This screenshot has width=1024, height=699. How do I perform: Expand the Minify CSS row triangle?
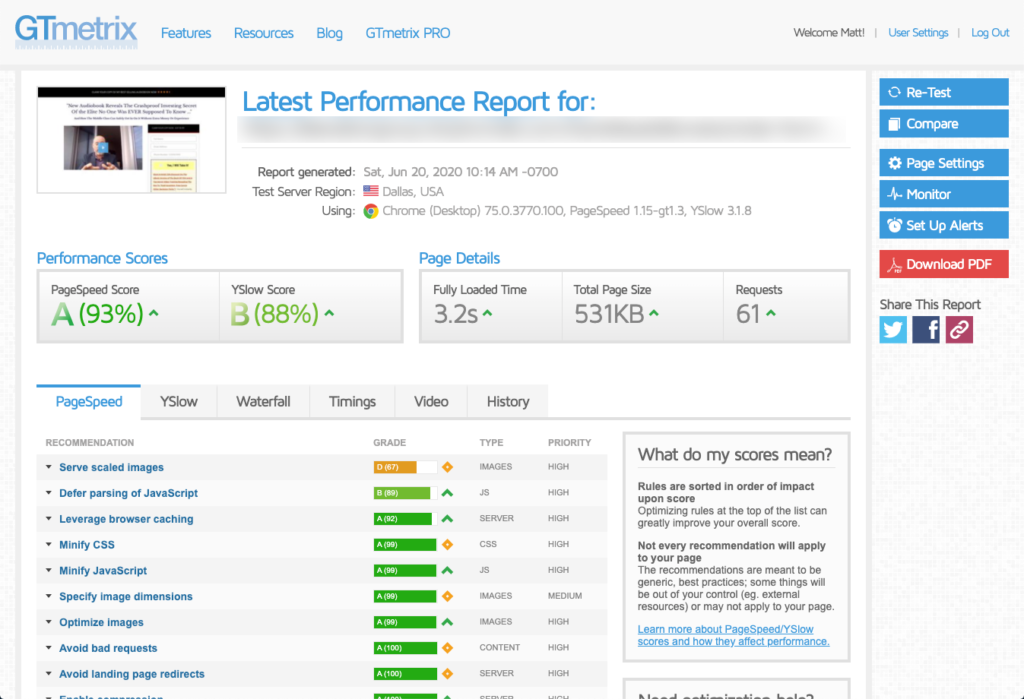pyautogui.click(x=48, y=544)
